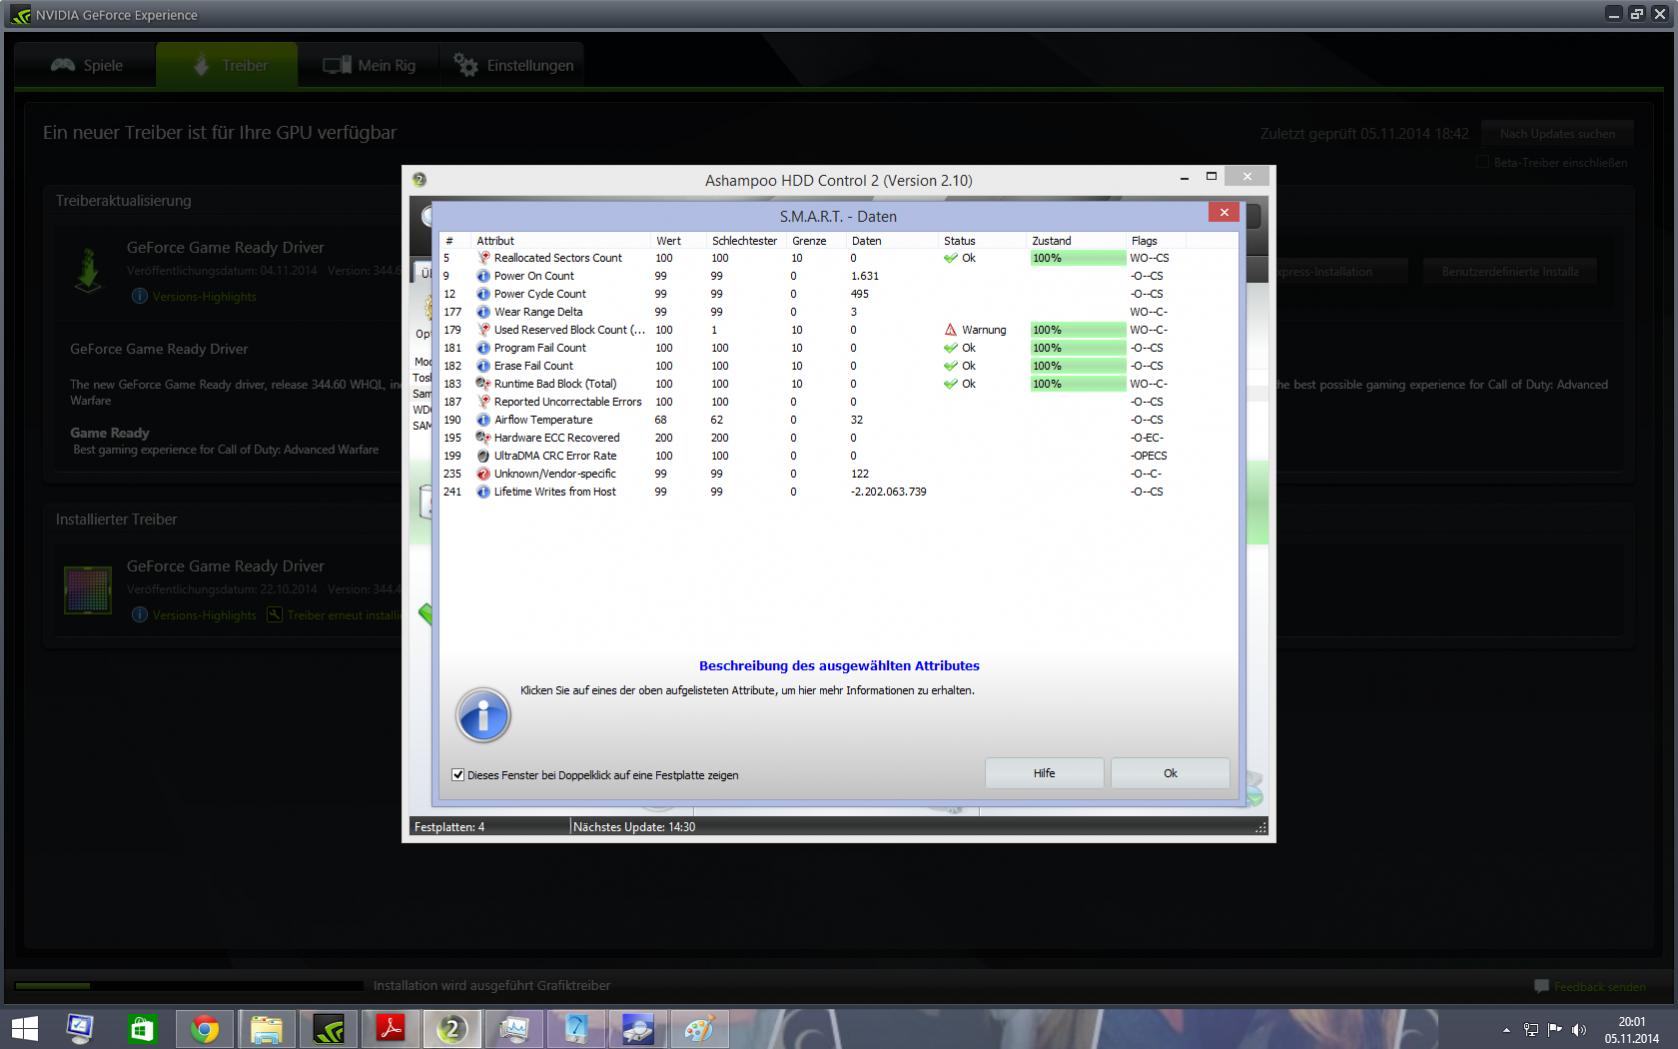Screen dimensions: 1678x1049
Task: Click the Flags value -OPECS
Action: pyautogui.click(x=1148, y=456)
